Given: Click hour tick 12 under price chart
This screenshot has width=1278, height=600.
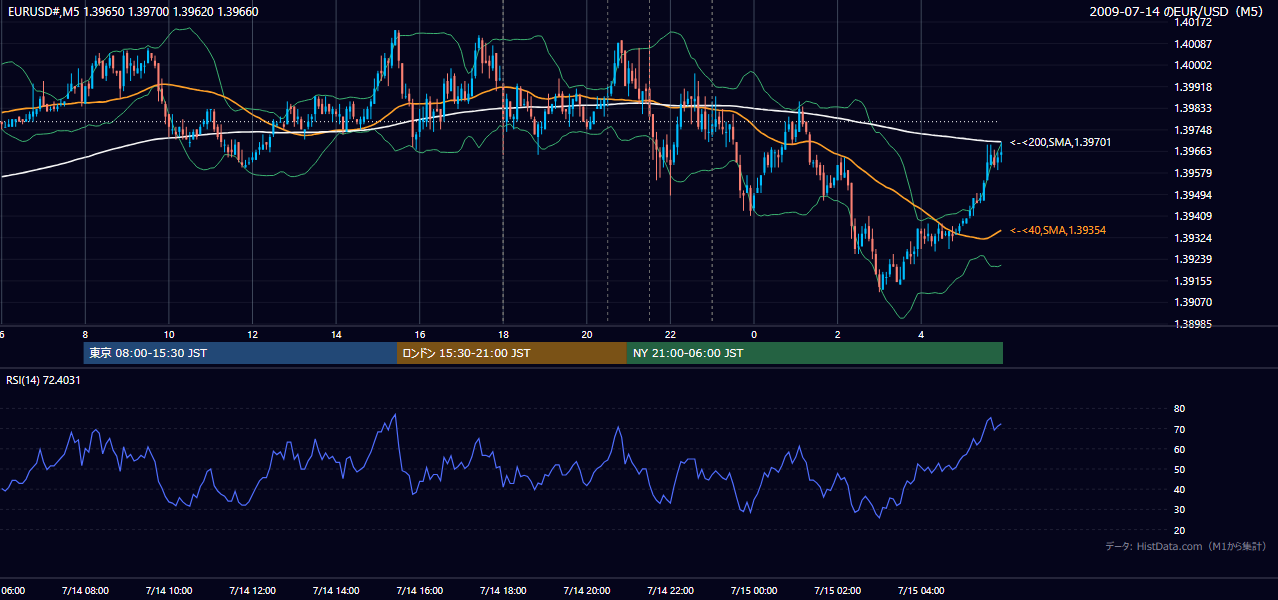Looking at the screenshot, I should point(253,335).
